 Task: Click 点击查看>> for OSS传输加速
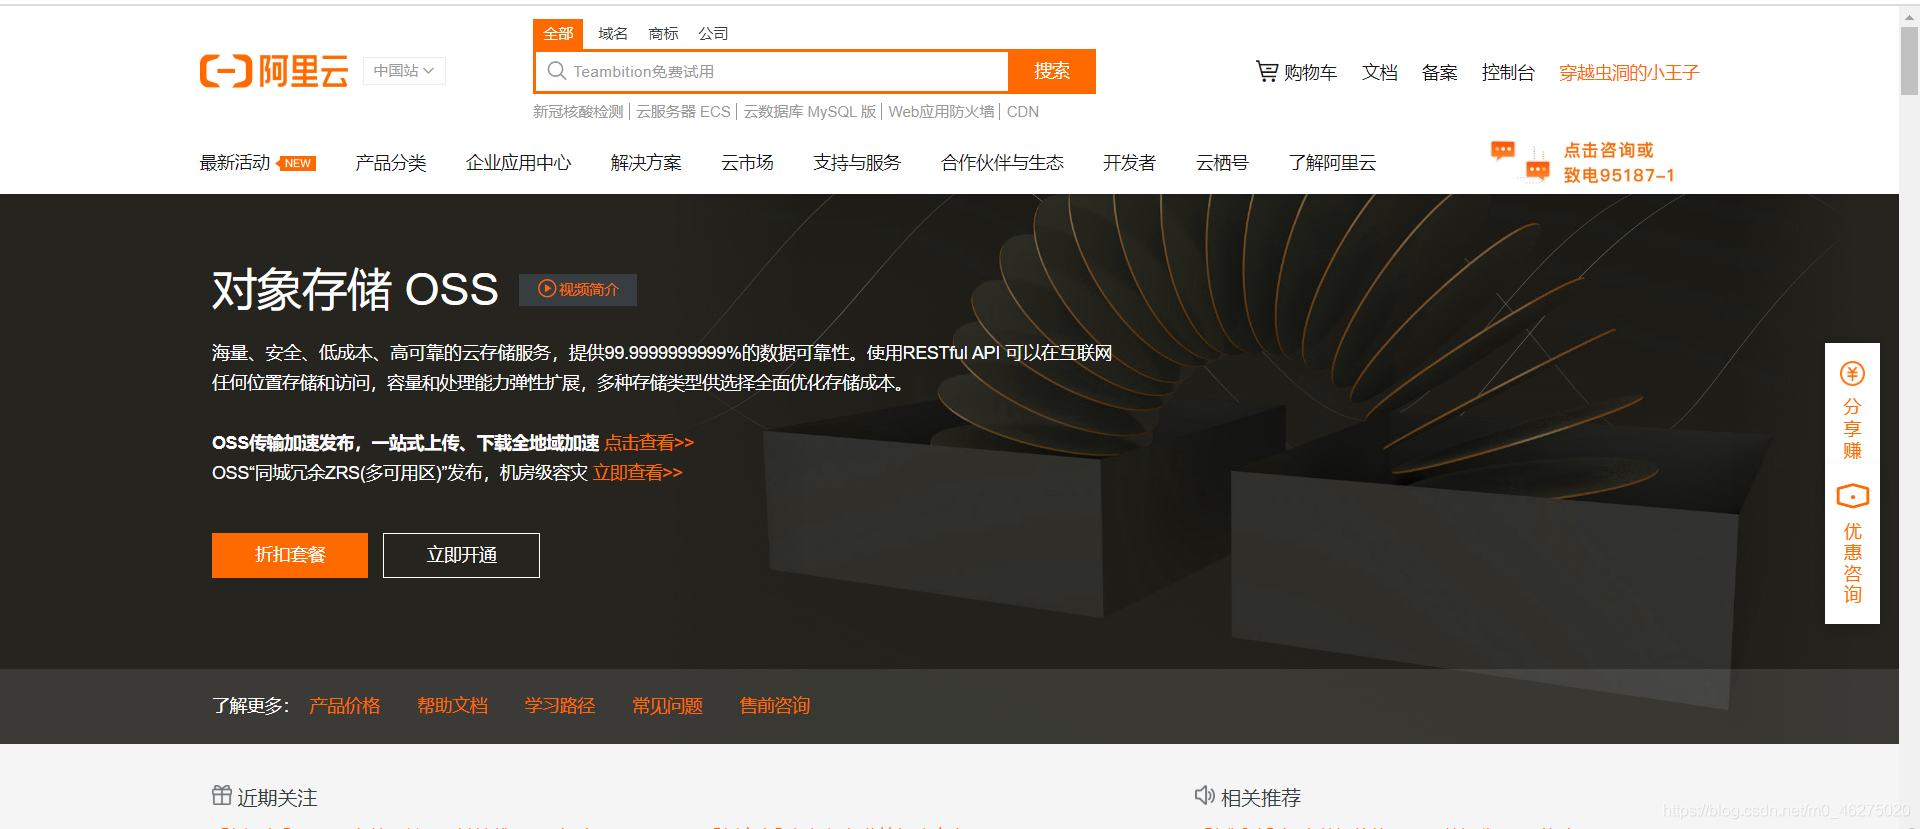[649, 443]
